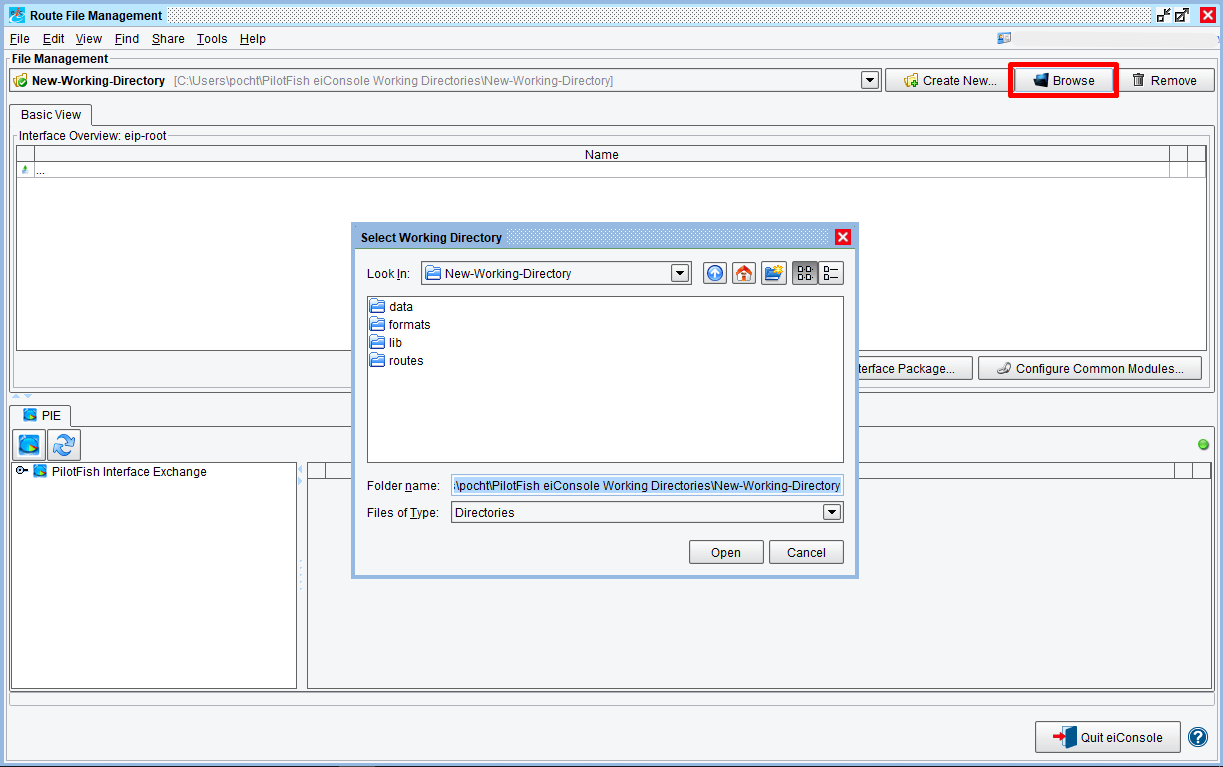Open the Edit menu
Viewport: 1223px width, 767px height.
pos(53,39)
